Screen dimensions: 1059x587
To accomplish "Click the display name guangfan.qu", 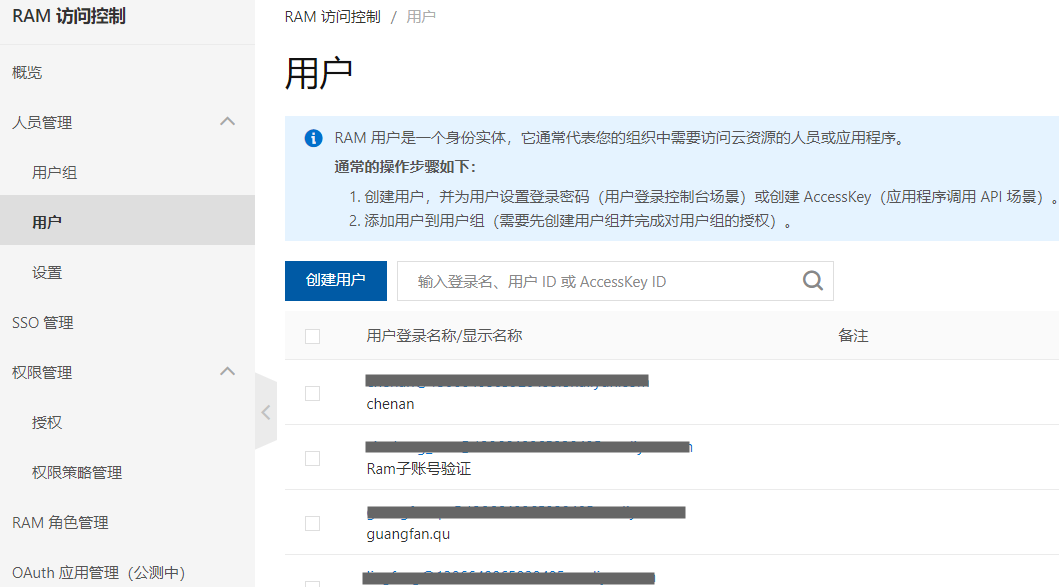I will pos(408,534).
